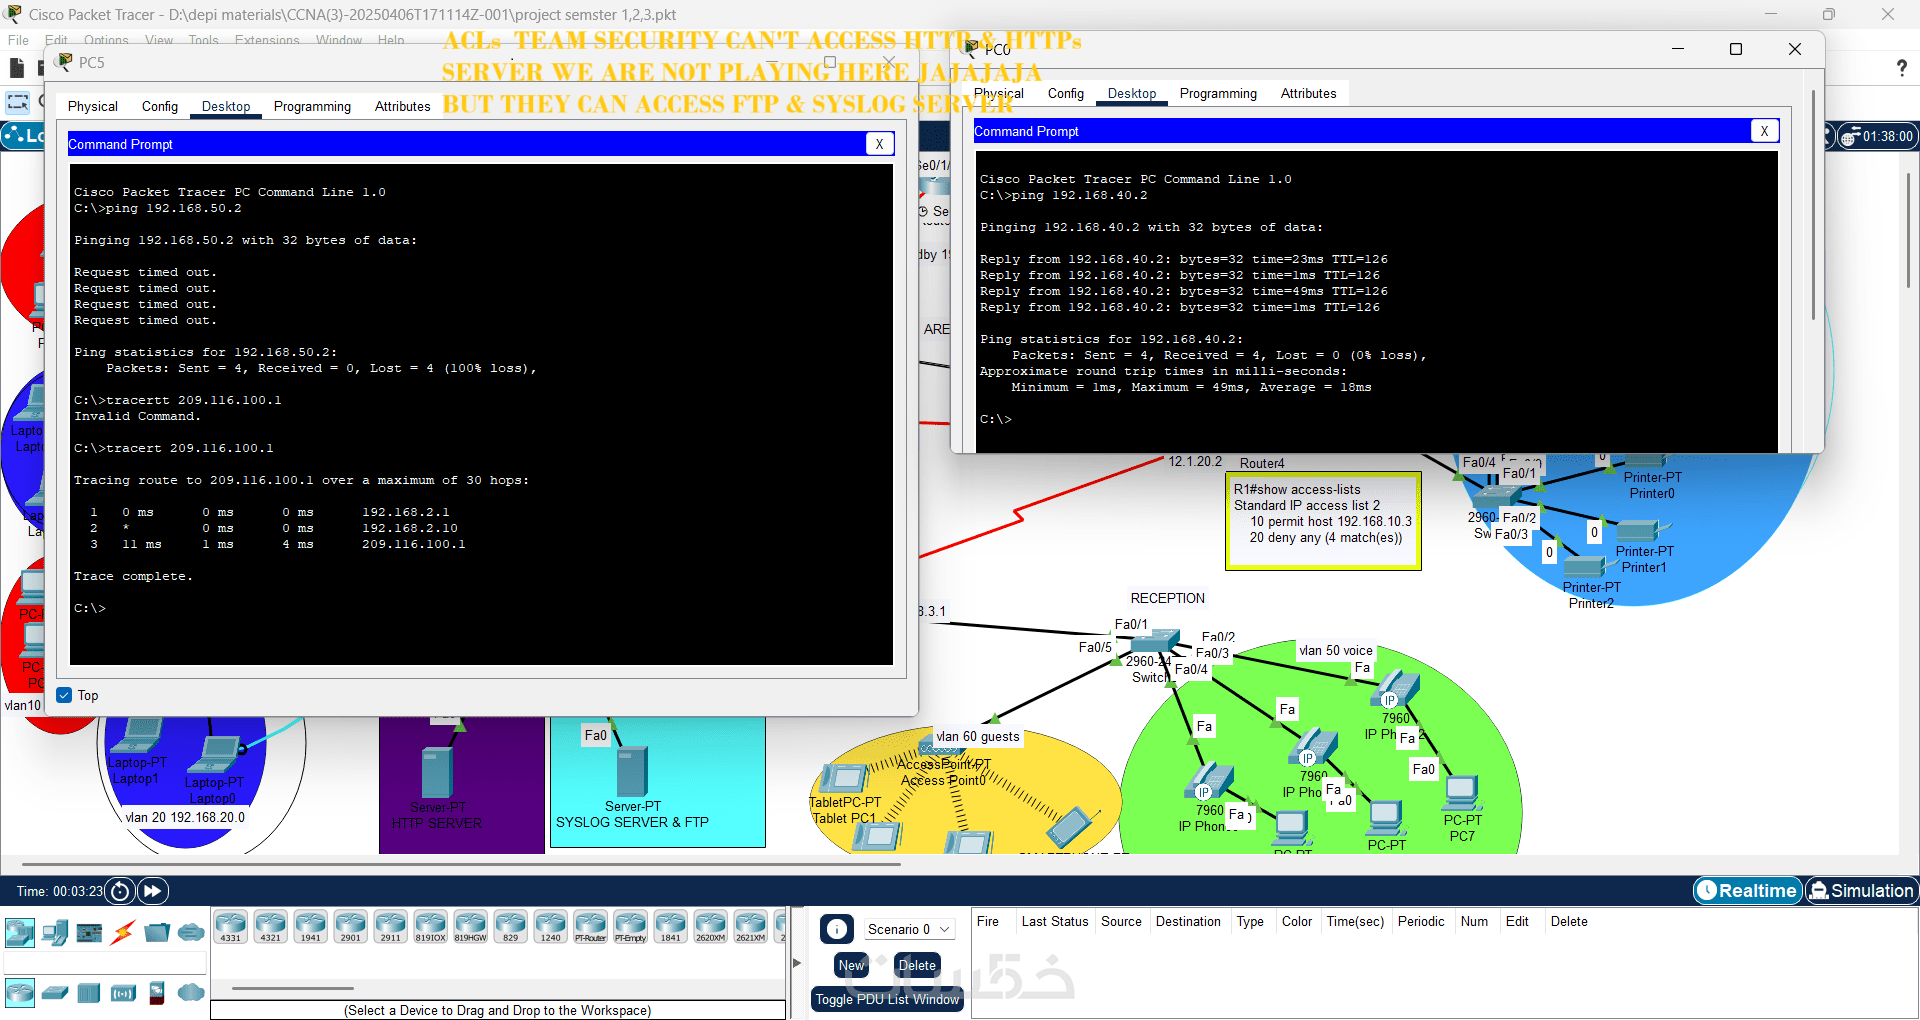Select the Connections lightning bolt icon

pyautogui.click(x=123, y=933)
